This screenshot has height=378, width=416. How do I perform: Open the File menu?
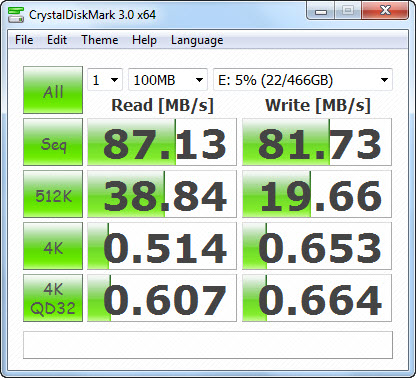[24, 40]
